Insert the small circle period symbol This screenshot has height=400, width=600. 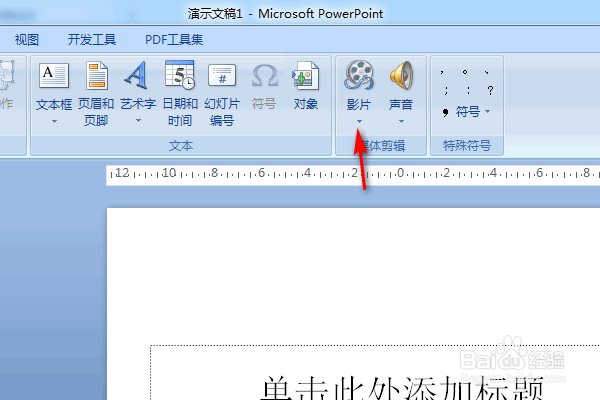coord(465,72)
